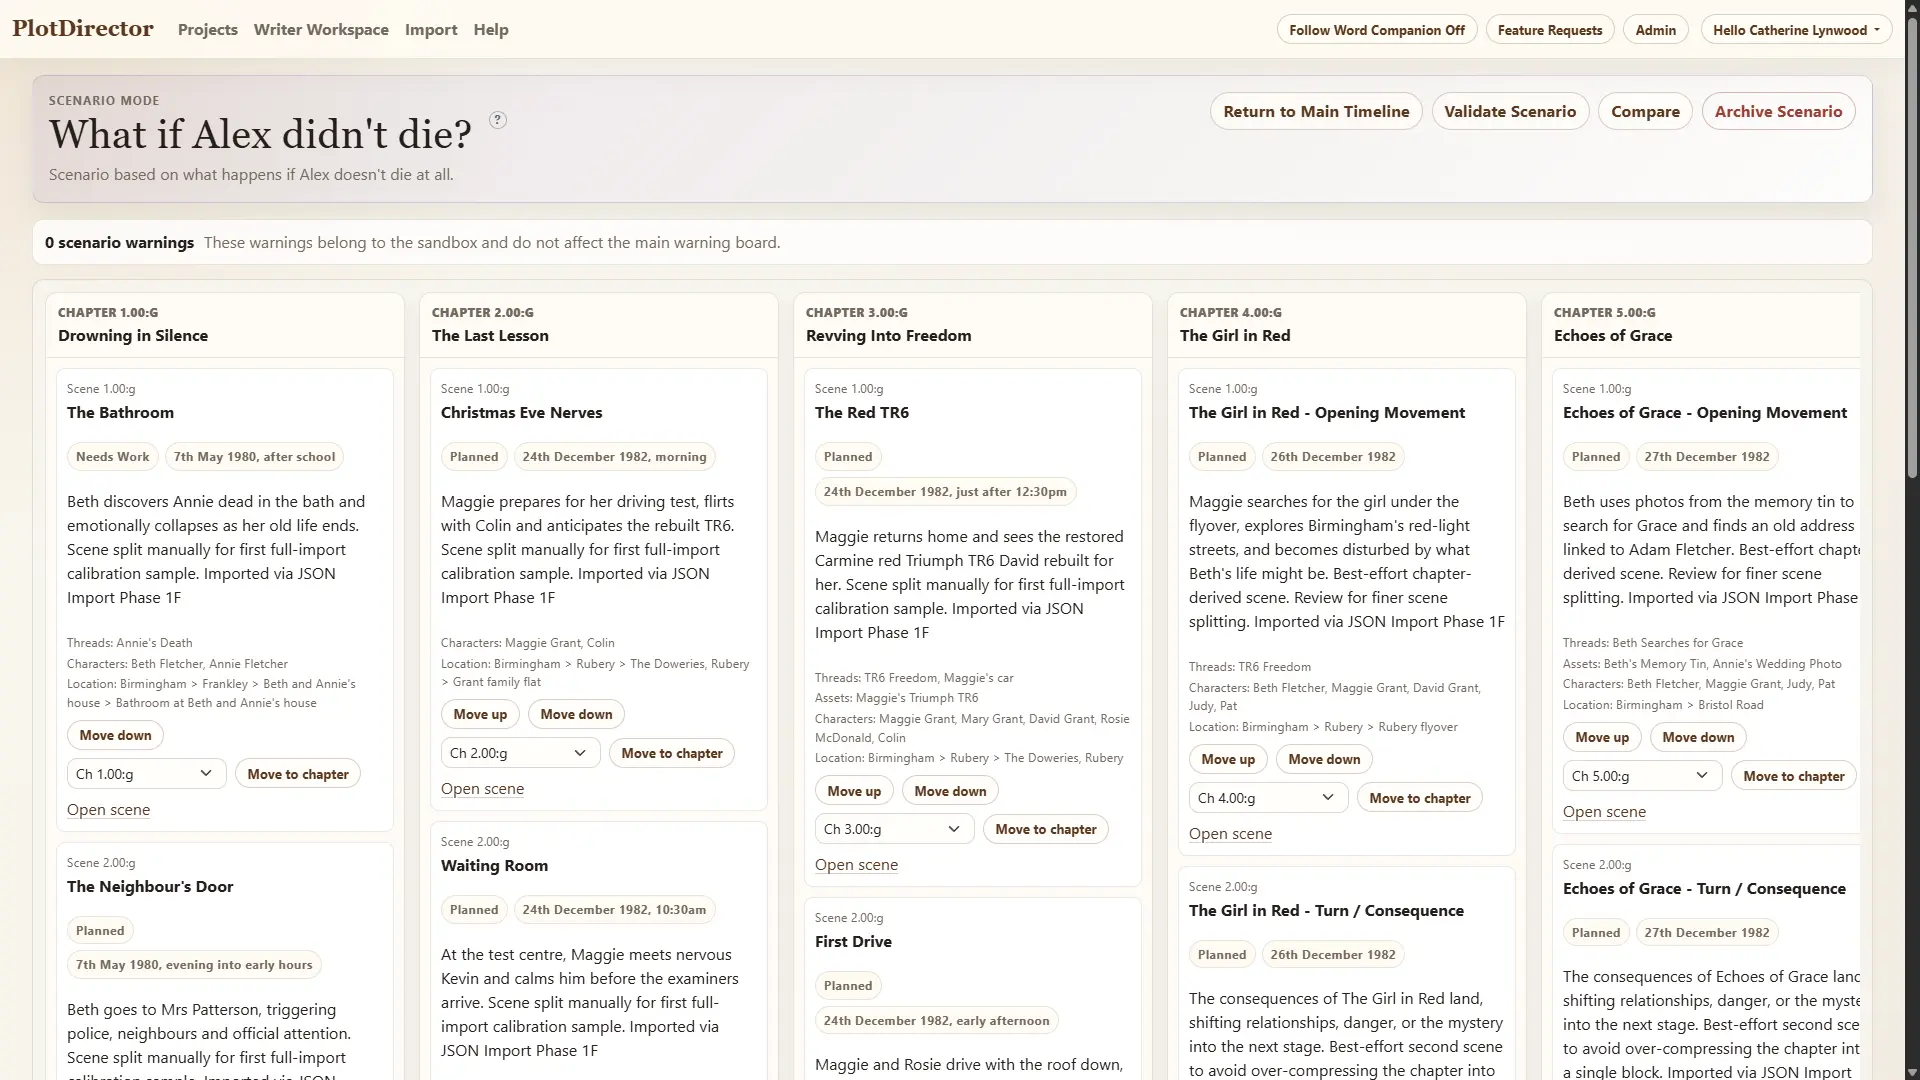Click the page vertical scrollbar
Image resolution: width=1920 pixels, height=1080 pixels.
point(1912,540)
